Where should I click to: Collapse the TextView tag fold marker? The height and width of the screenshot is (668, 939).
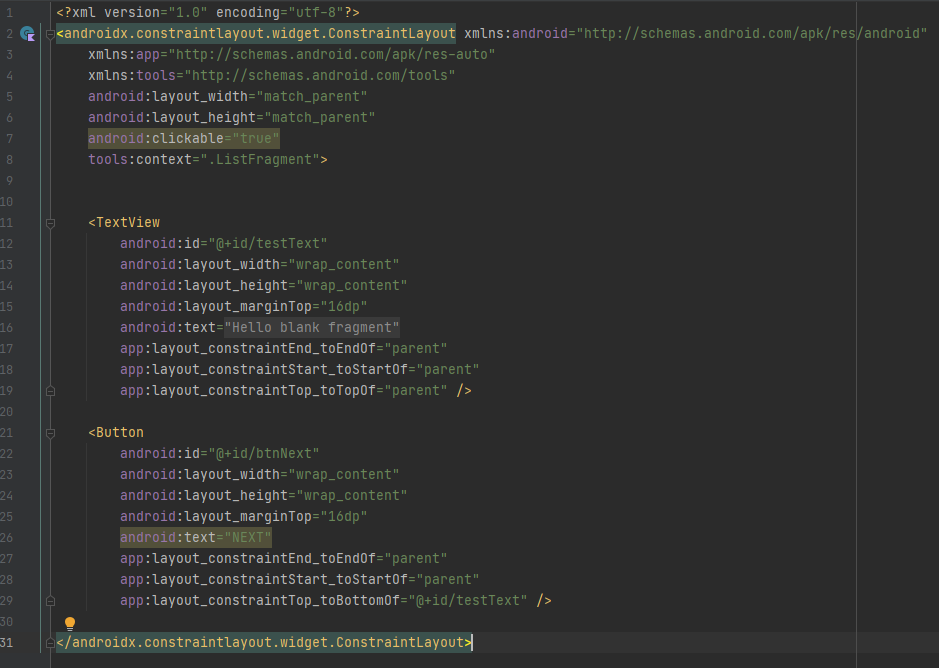[x=50, y=223]
